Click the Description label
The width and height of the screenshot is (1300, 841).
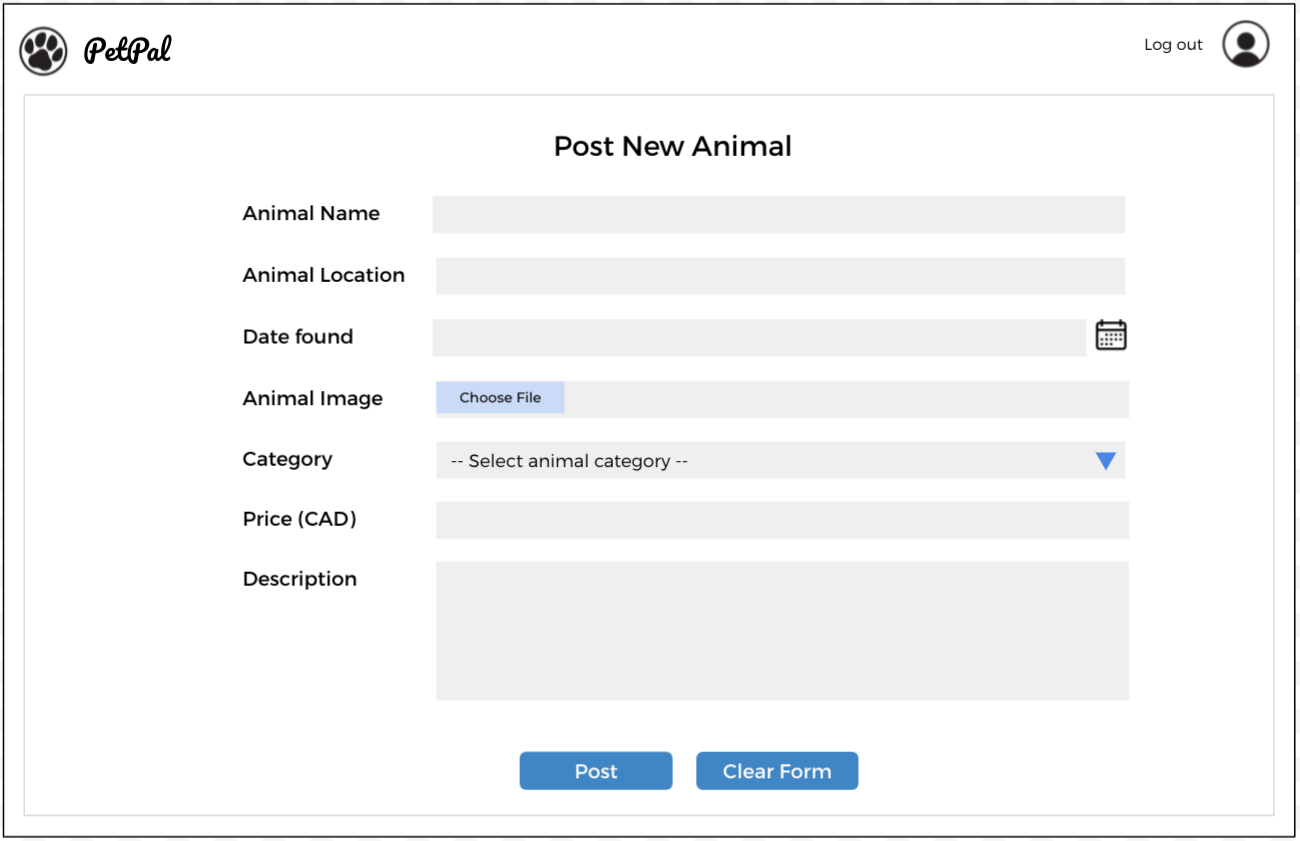300,579
